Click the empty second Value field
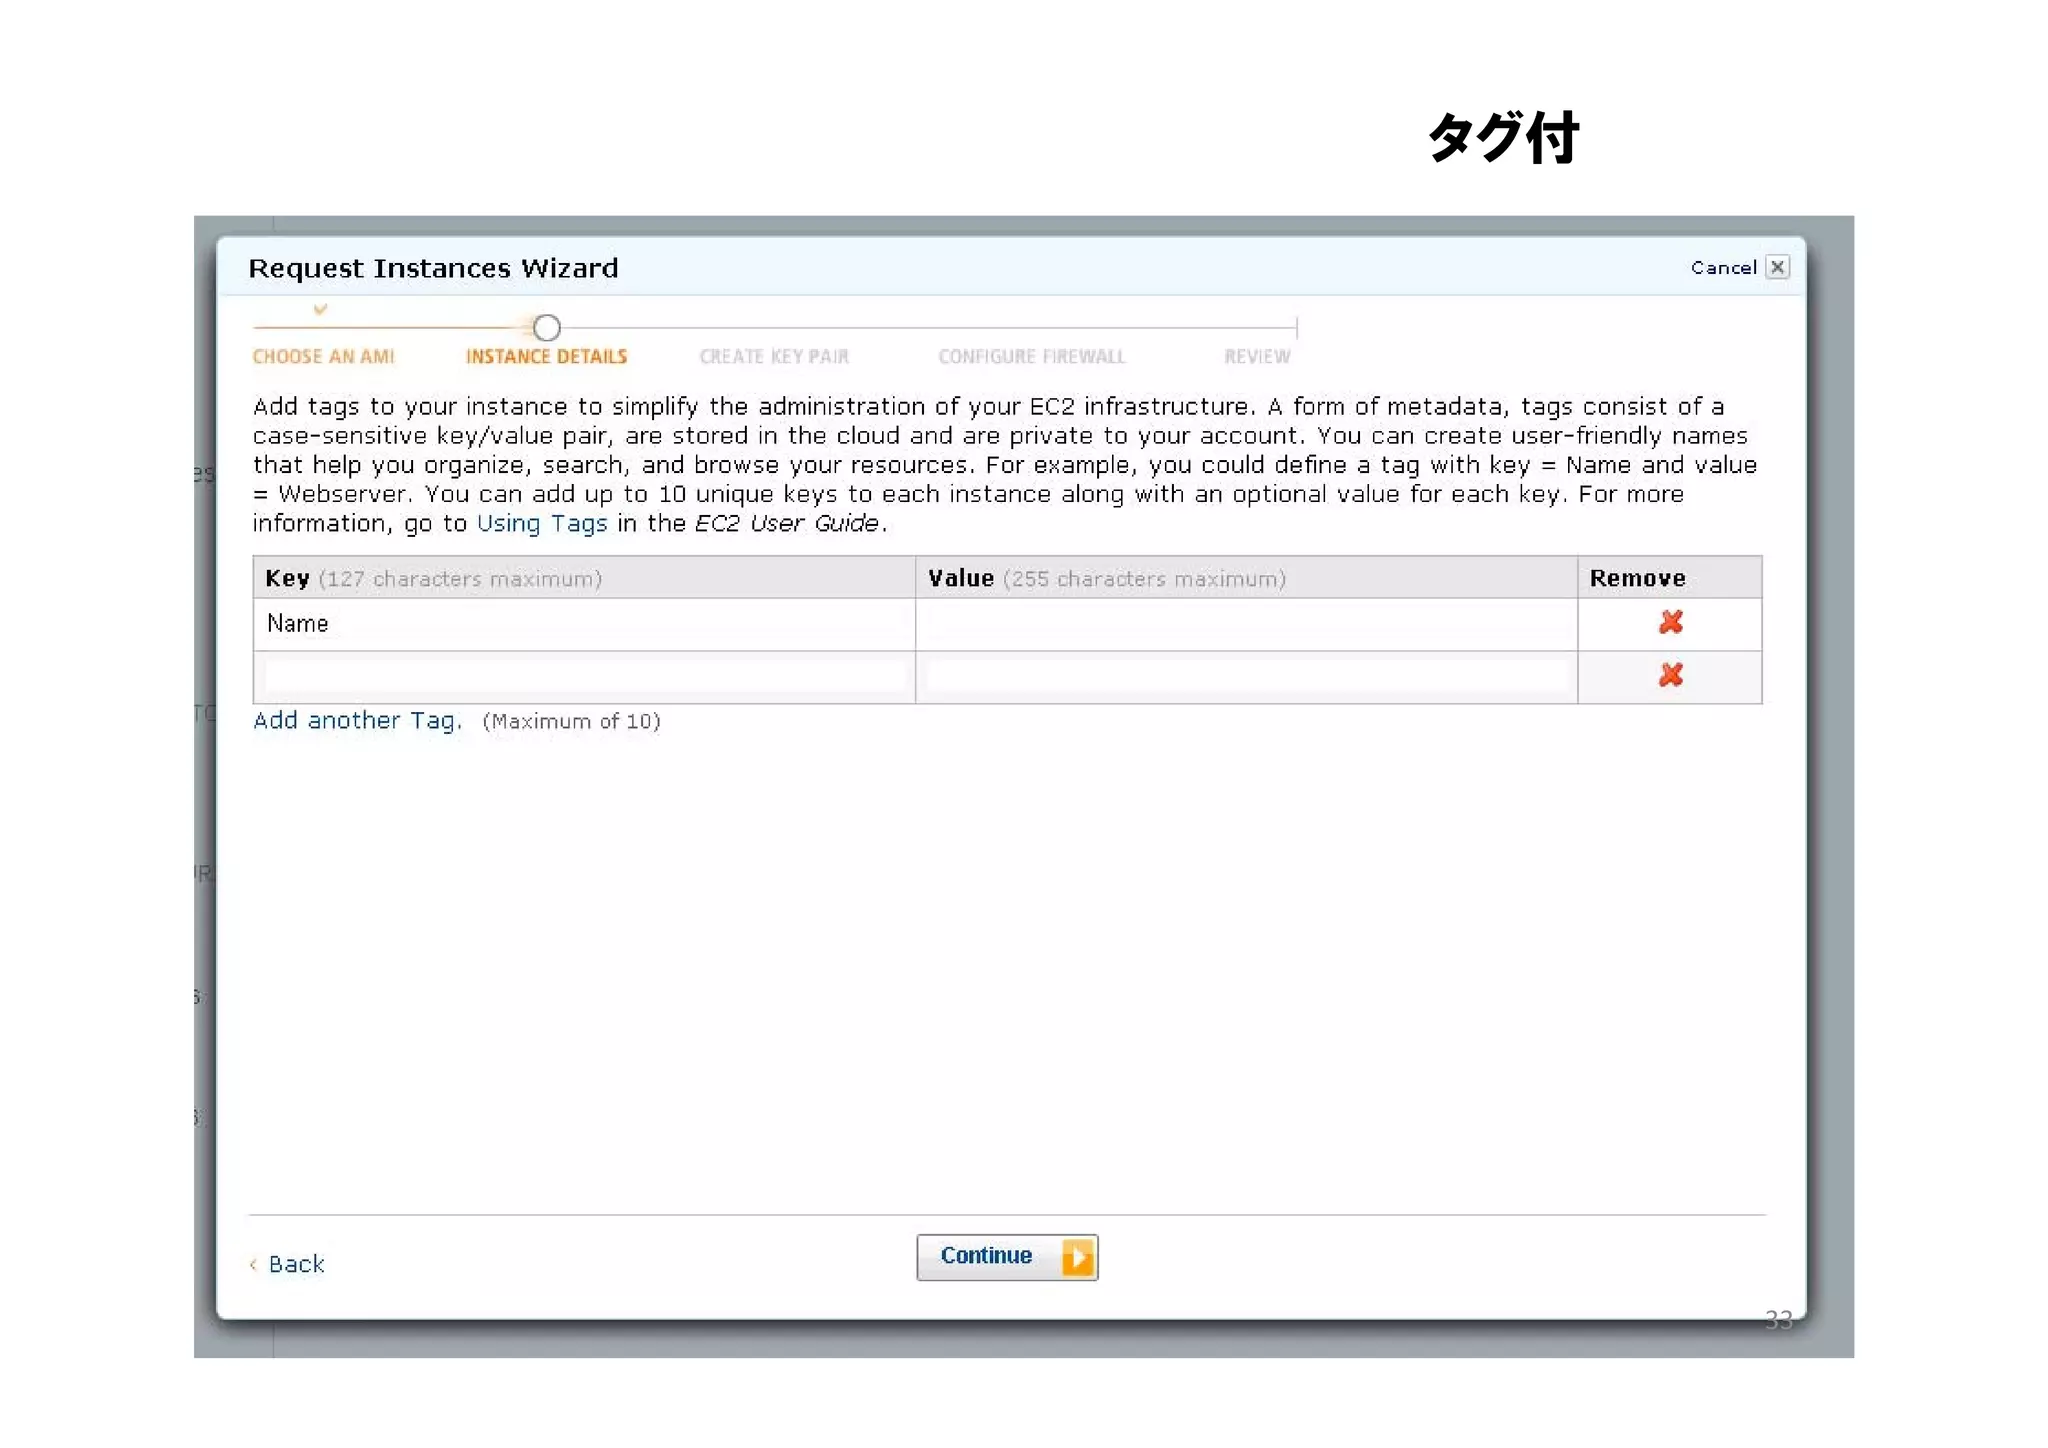Image resolution: width=2048 pixels, height=1448 pixels. click(x=1245, y=677)
